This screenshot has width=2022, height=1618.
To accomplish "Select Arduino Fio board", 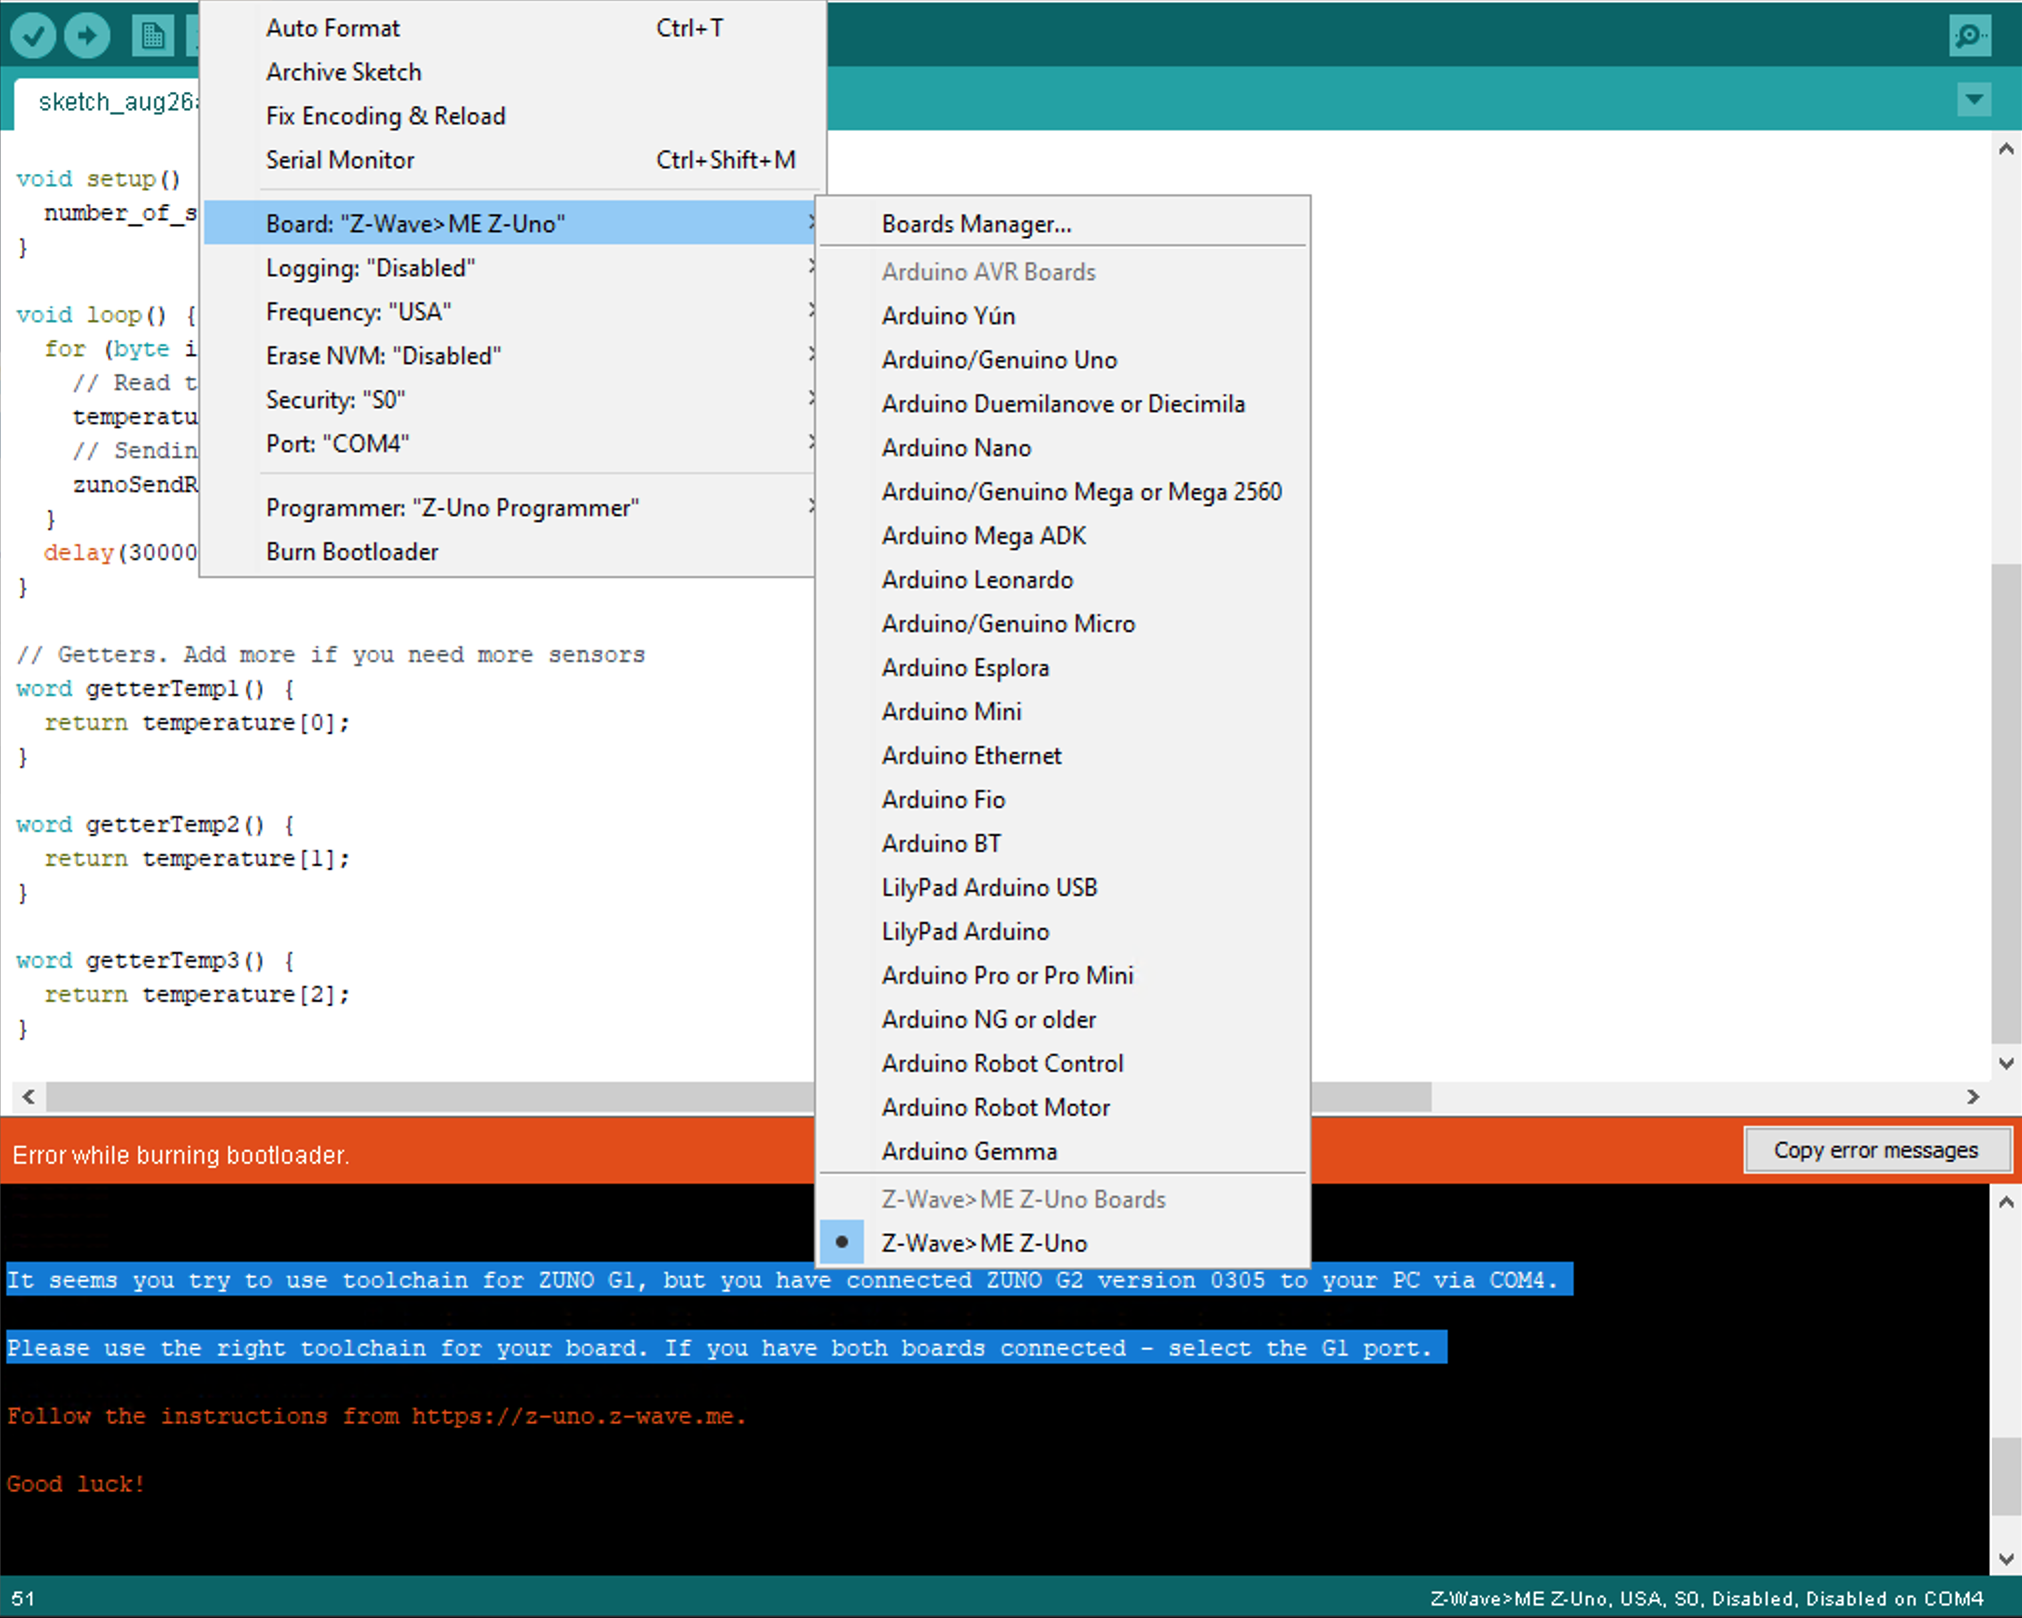I will (1063, 800).
